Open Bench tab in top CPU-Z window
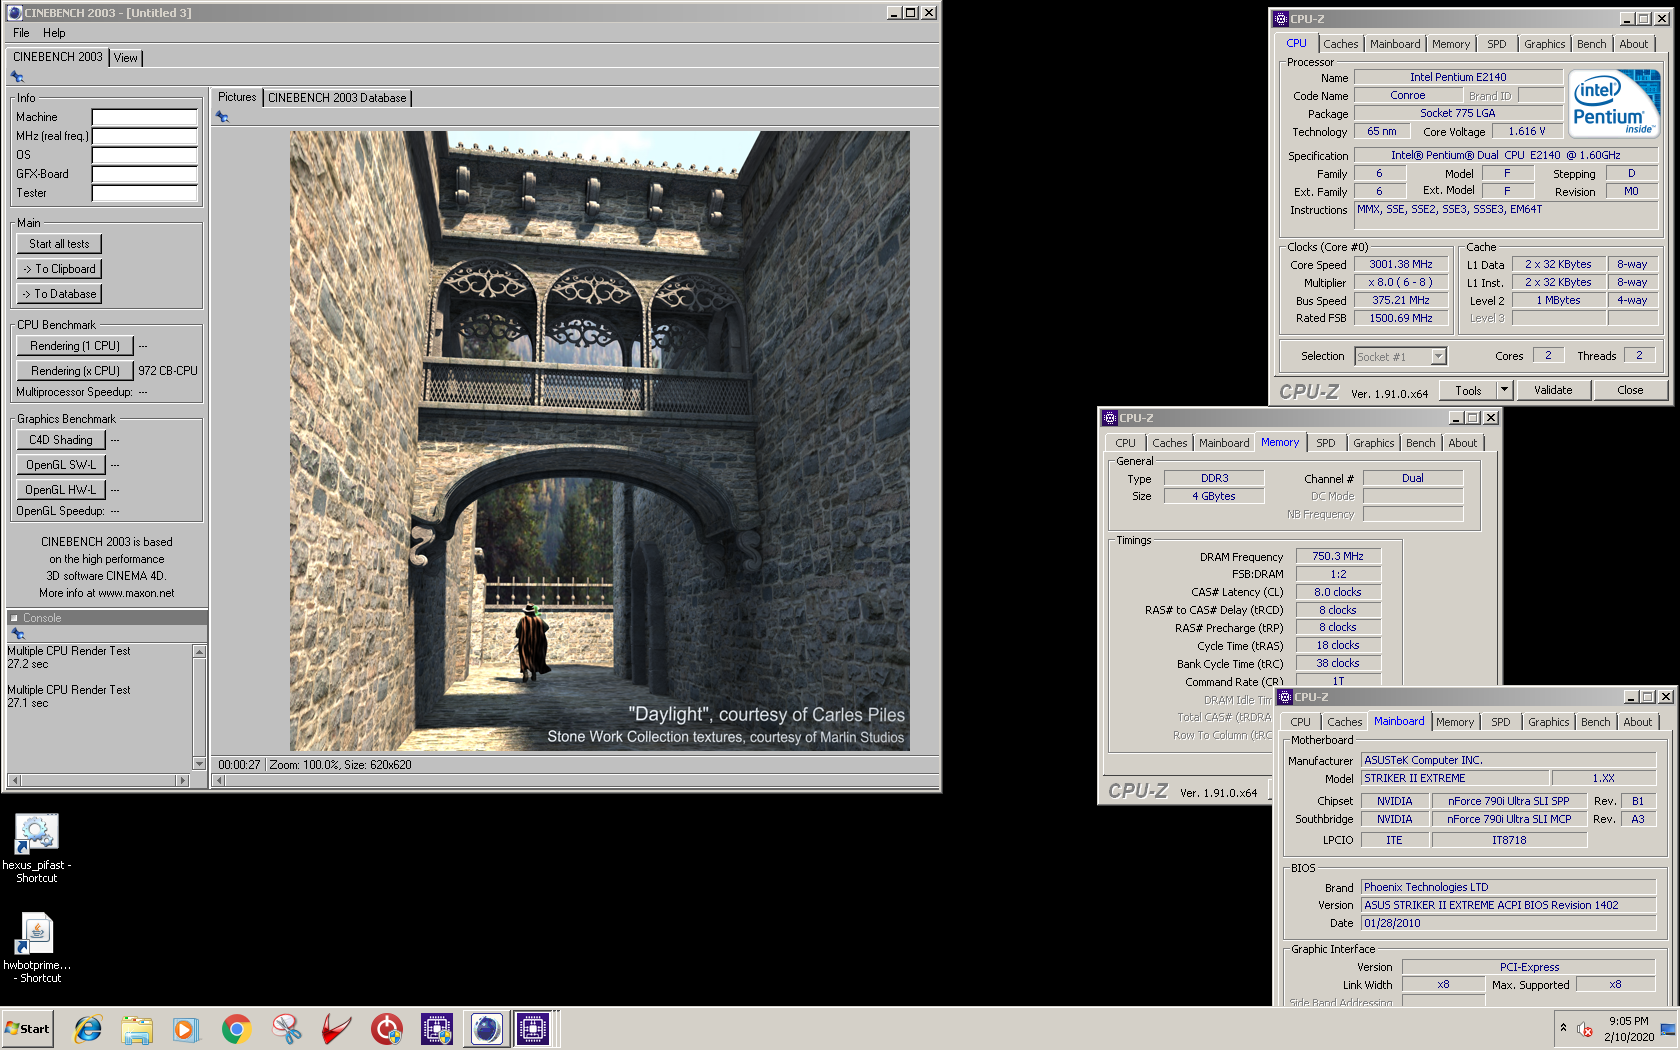 point(1592,44)
